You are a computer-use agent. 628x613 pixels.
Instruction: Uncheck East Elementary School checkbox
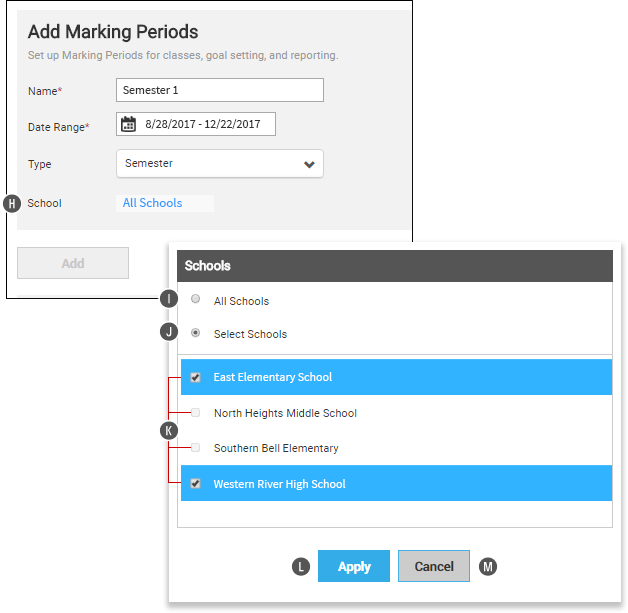[195, 377]
